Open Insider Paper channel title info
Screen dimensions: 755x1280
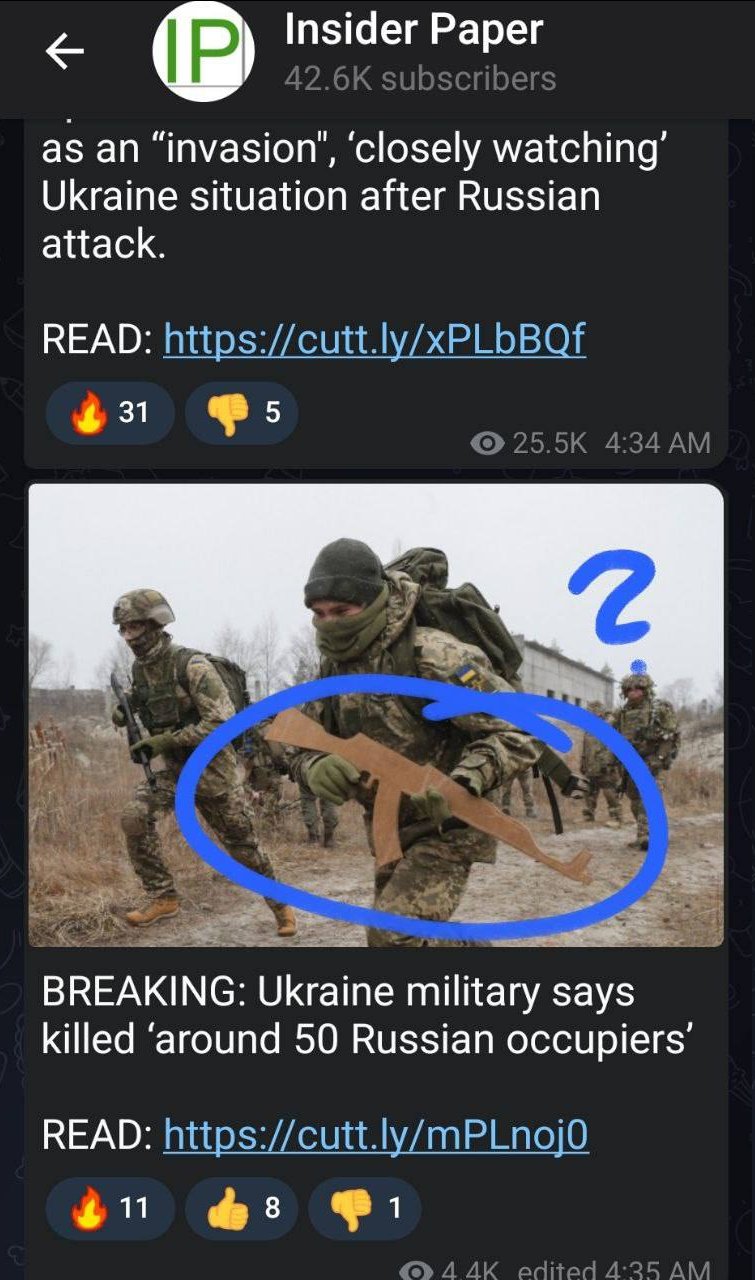[413, 30]
